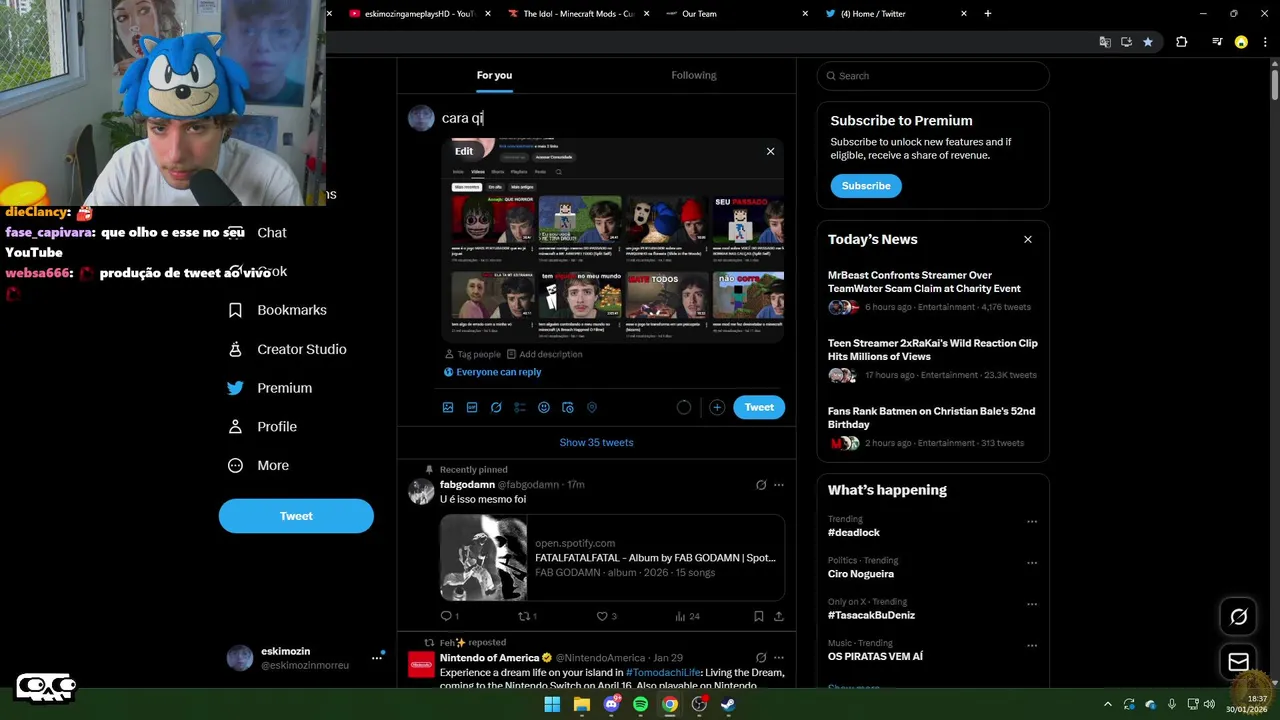Open more options on Nintendo of America tweet
The width and height of the screenshot is (1280, 720).
(x=779, y=657)
